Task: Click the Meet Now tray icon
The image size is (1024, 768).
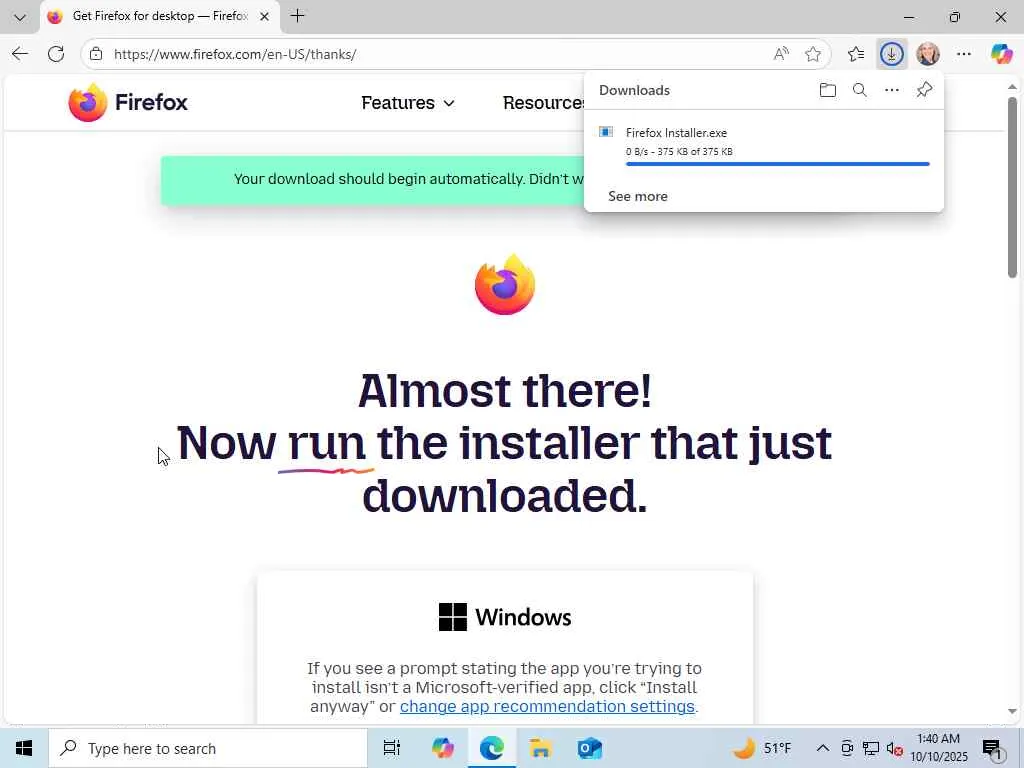Action: coord(847,748)
